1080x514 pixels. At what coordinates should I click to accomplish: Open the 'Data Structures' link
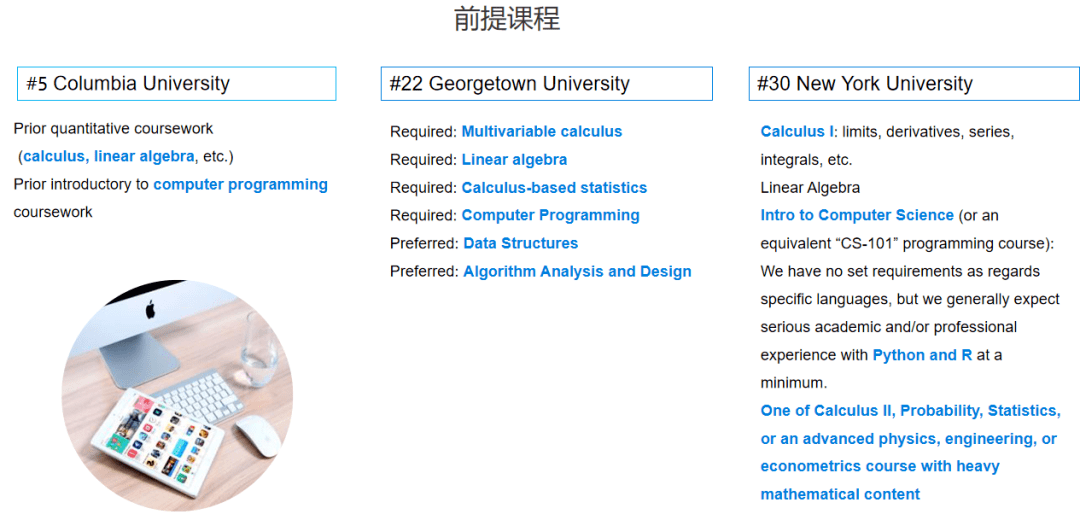tap(520, 243)
